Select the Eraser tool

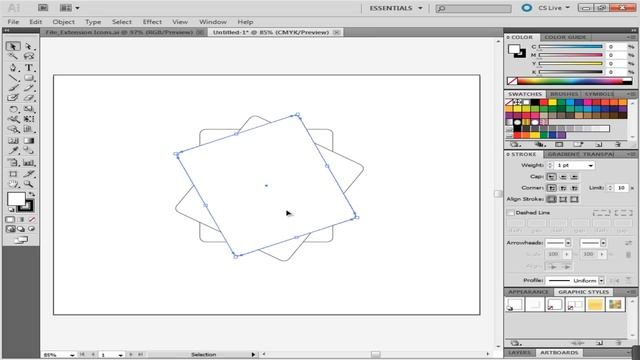tap(28, 98)
